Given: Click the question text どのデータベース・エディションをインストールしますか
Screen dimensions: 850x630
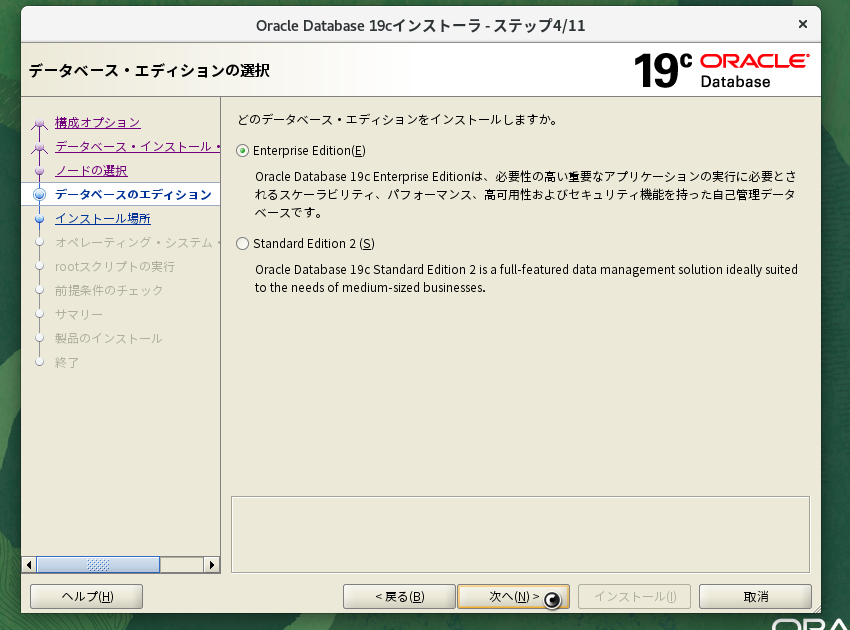Looking at the screenshot, I should click(398, 120).
